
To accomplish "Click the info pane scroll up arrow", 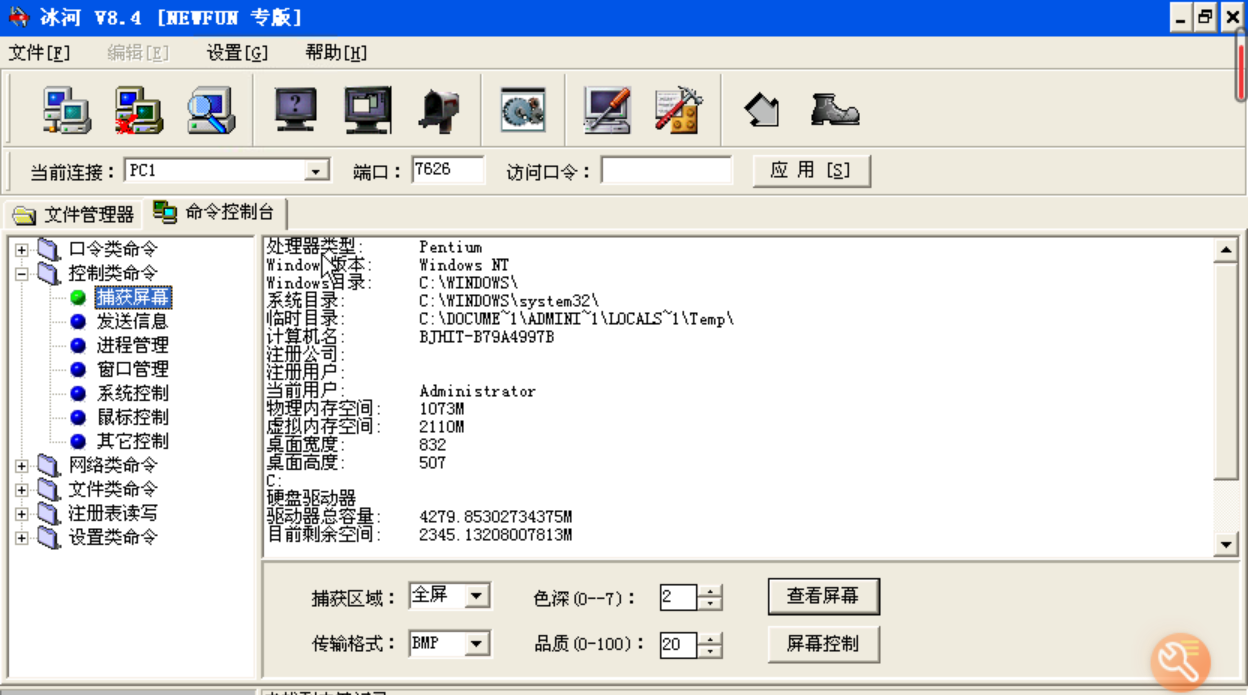I will 1225,250.
